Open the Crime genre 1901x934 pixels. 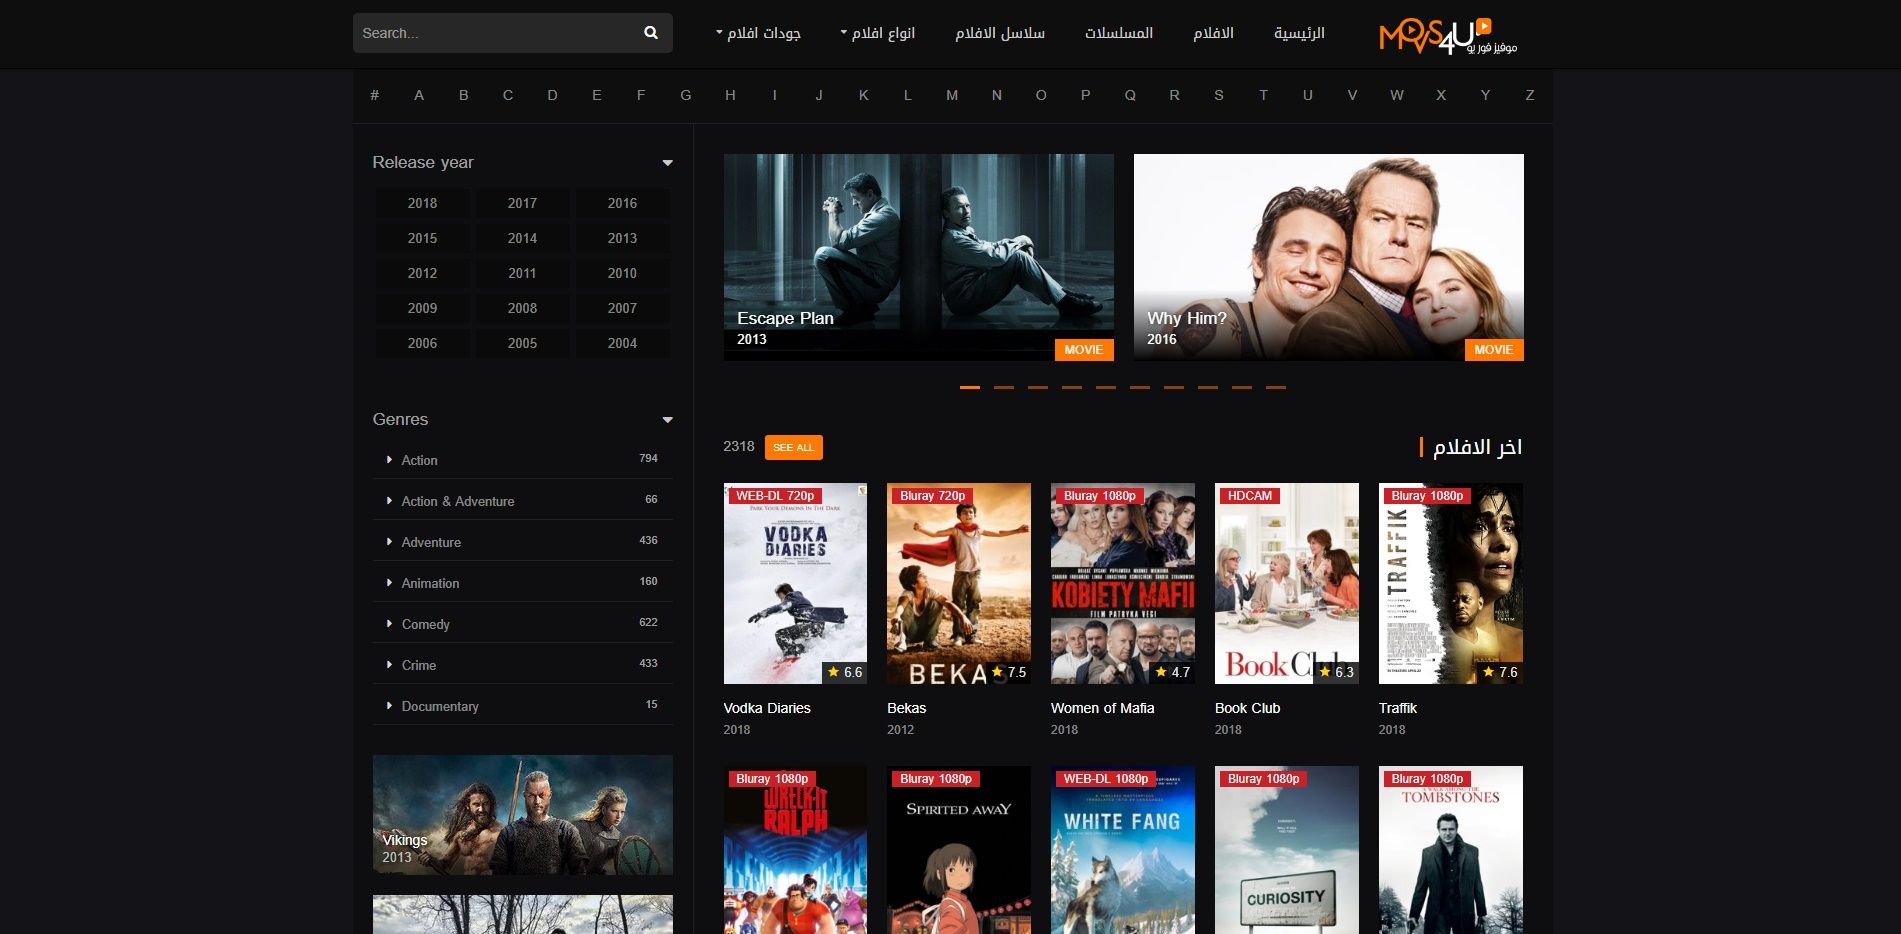click(418, 665)
